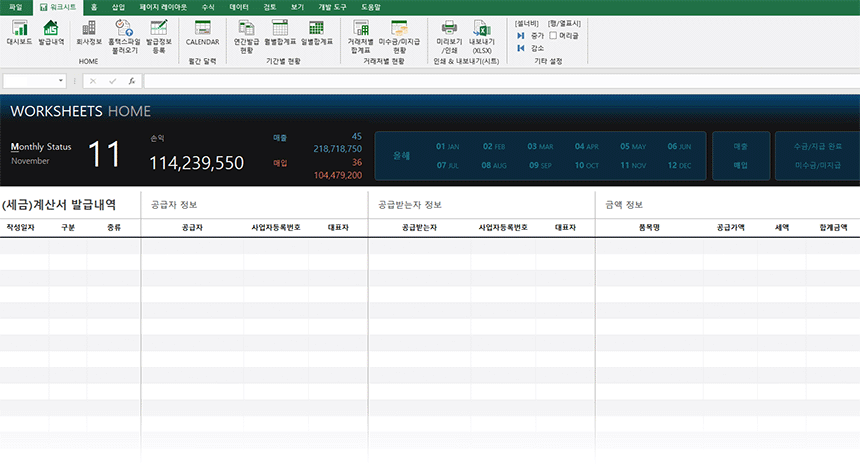Switch to the 수식 ribbon tab
This screenshot has height=468, width=860.
pos(208,6)
